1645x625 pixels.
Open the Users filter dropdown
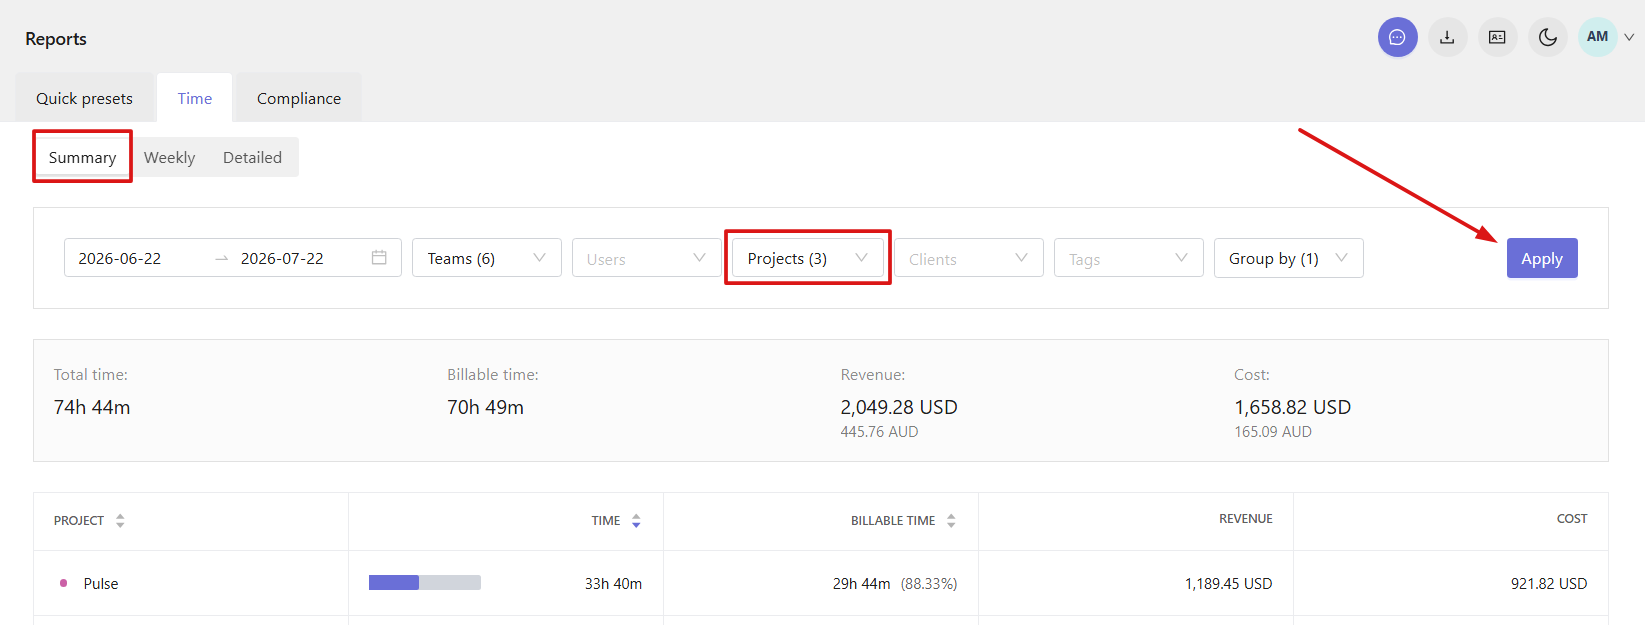pyautogui.click(x=647, y=258)
